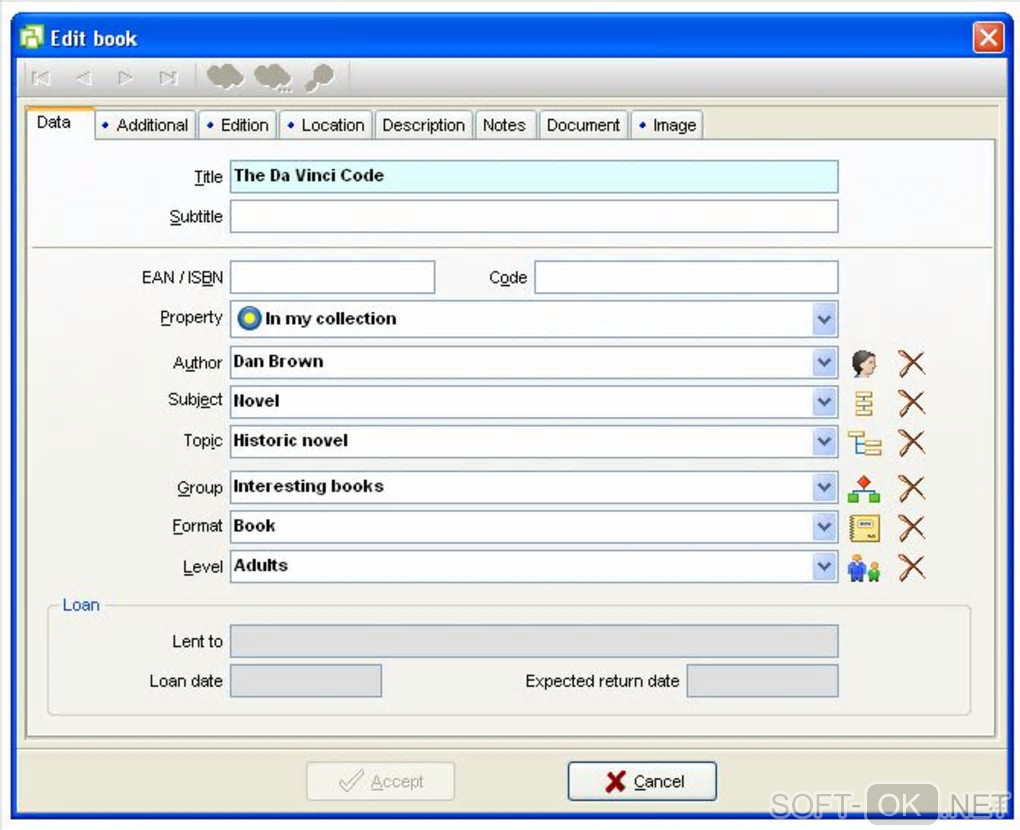Focus the Code input field
Screen dimensions: 1020x830
point(686,277)
